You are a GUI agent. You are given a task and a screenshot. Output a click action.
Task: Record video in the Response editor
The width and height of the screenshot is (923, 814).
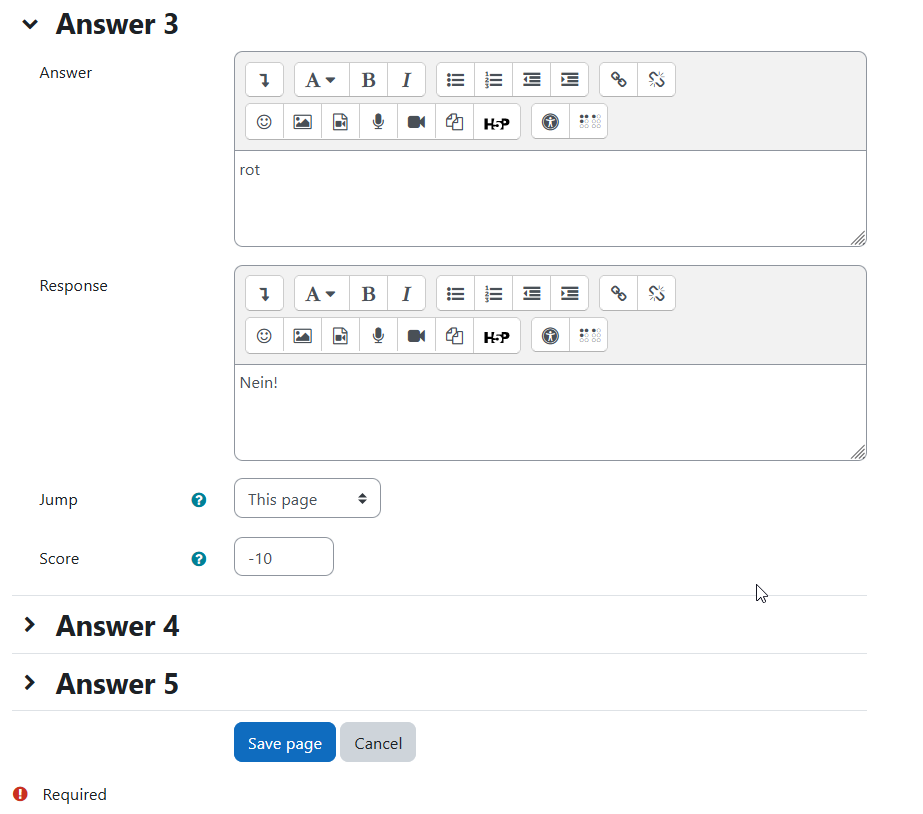[x=416, y=336]
